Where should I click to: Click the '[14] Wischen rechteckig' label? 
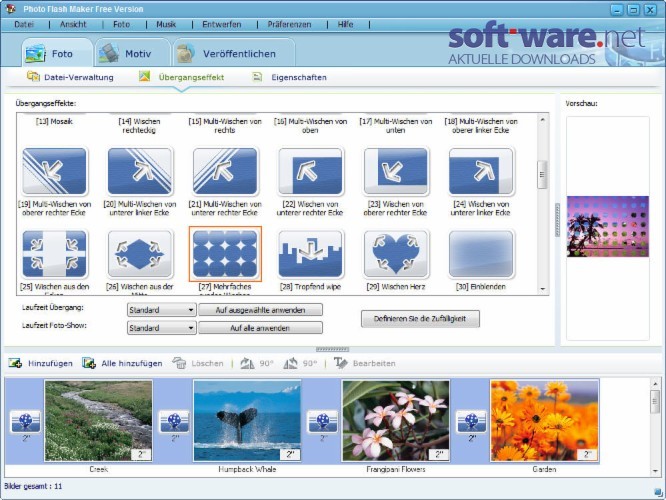pos(139,126)
